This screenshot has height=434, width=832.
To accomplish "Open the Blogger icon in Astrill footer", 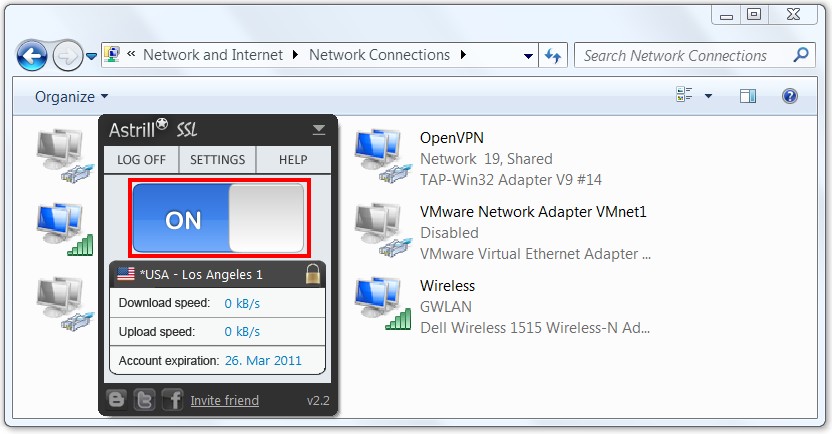I will coord(116,399).
